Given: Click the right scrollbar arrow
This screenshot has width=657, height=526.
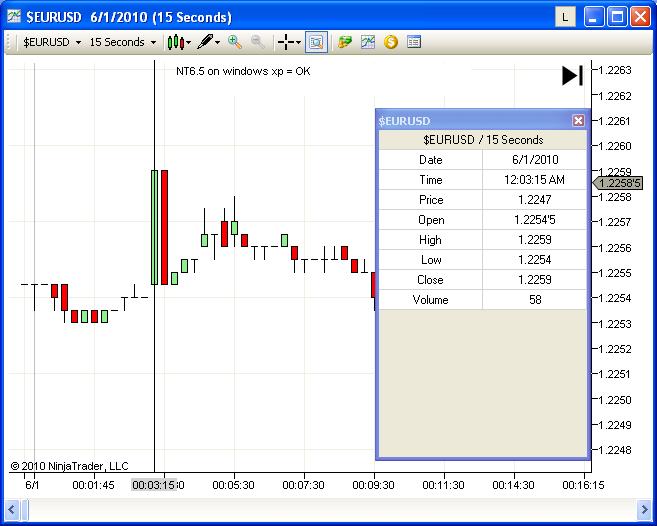Looking at the screenshot, I should (644, 510).
